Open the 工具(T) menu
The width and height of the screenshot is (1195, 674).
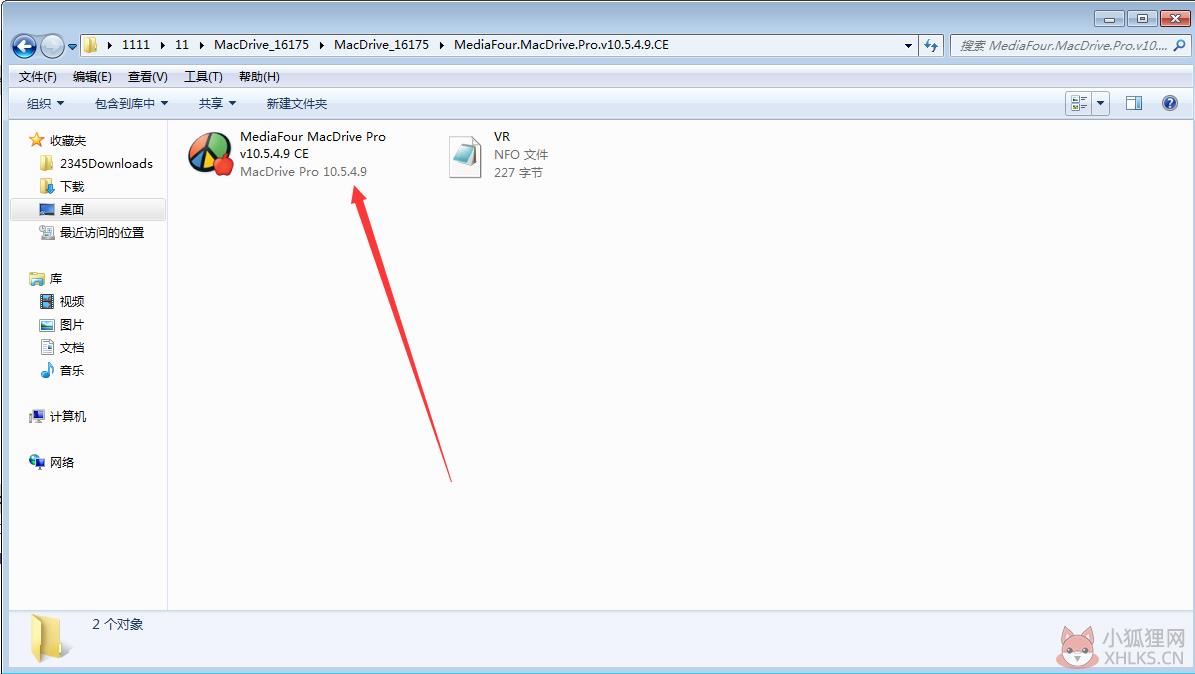(203, 76)
